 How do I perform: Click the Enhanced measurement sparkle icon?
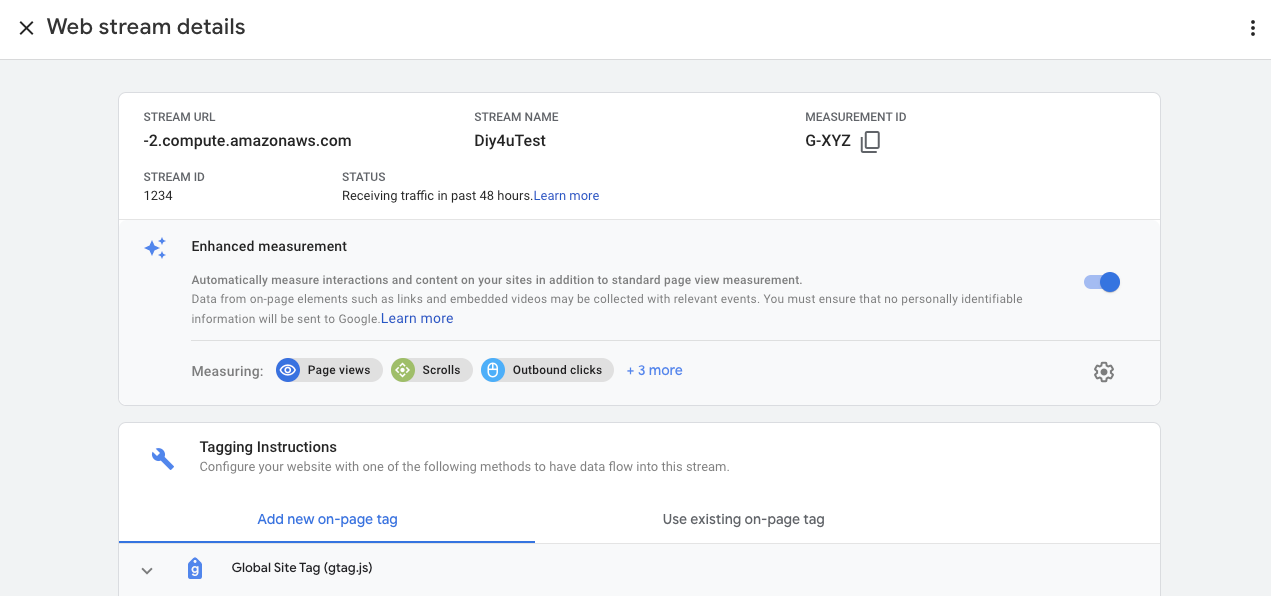click(155, 248)
